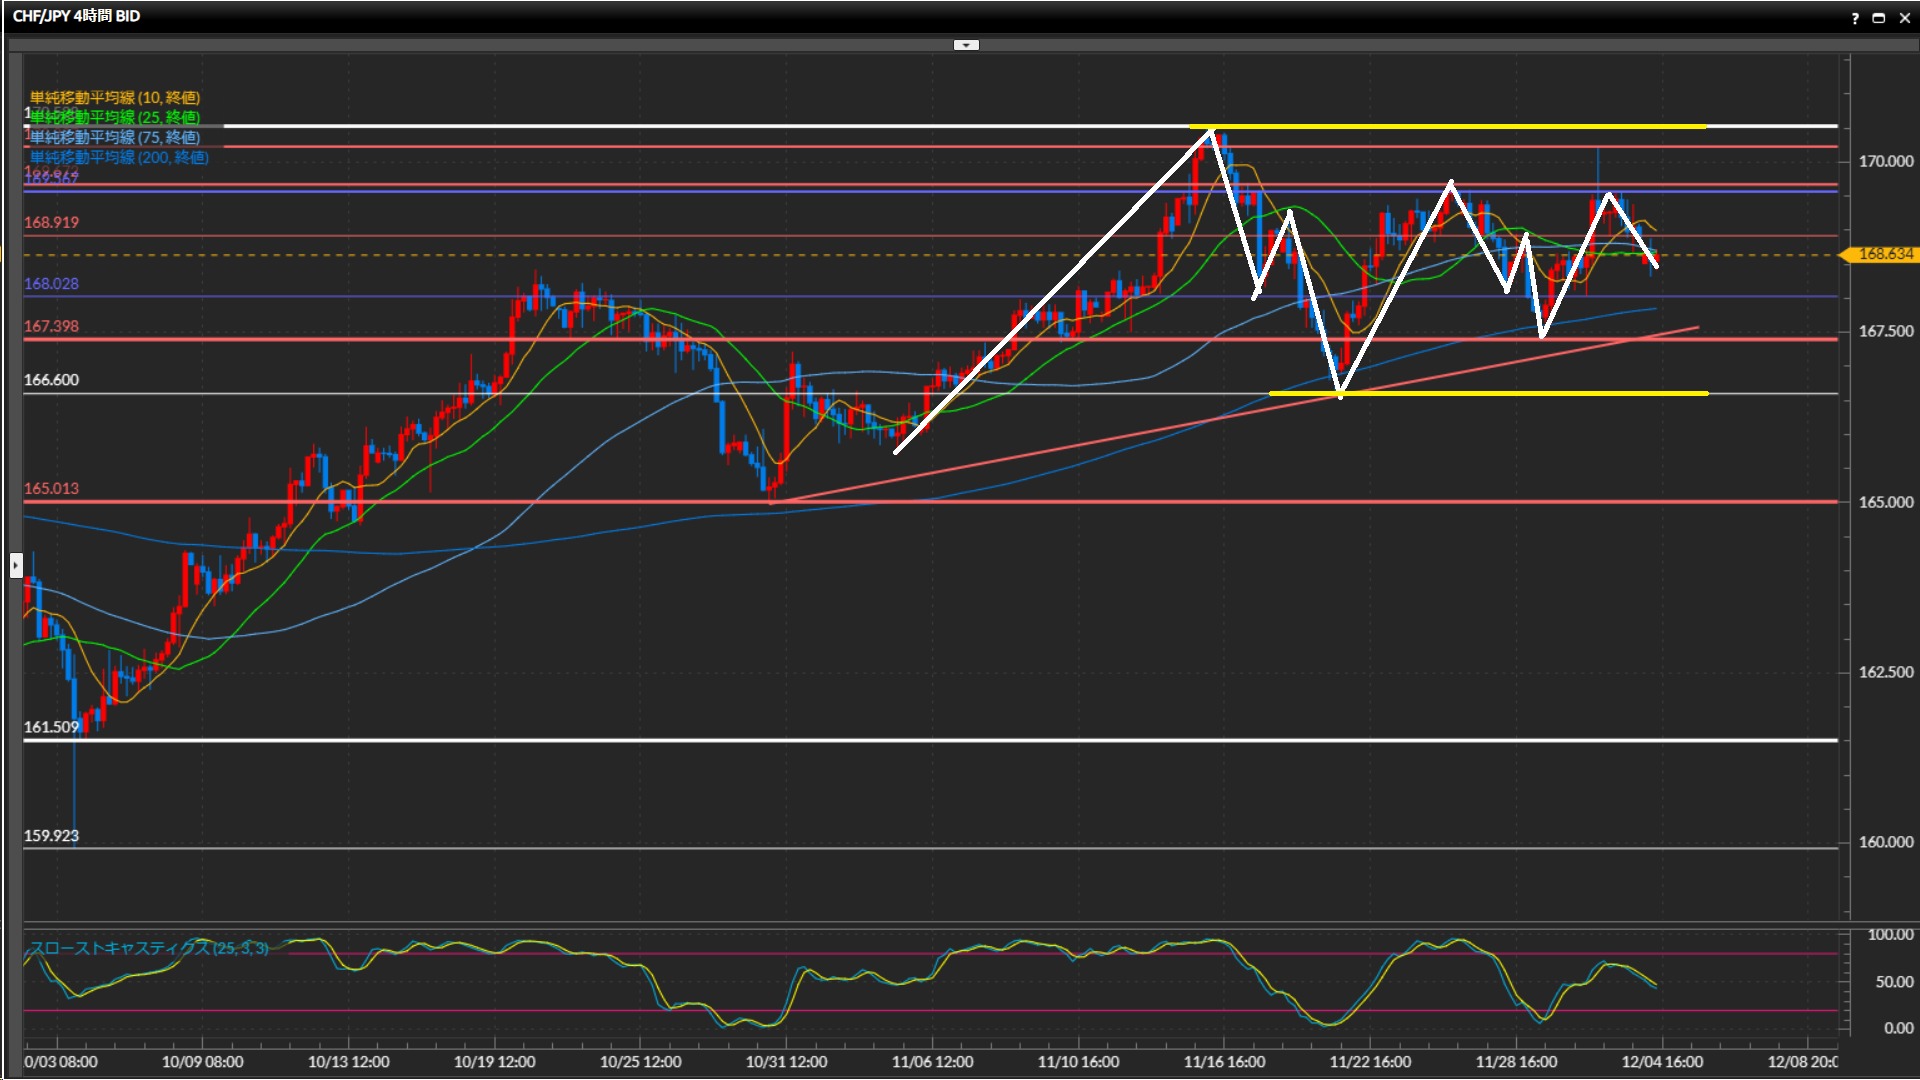Click the 166.600 support line label
This screenshot has width=1920, height=1080.
[51, 380]
